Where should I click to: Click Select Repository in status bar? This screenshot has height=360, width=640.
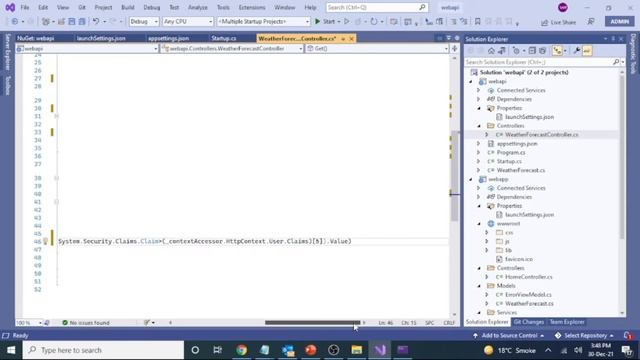click(x=584, y=336)
